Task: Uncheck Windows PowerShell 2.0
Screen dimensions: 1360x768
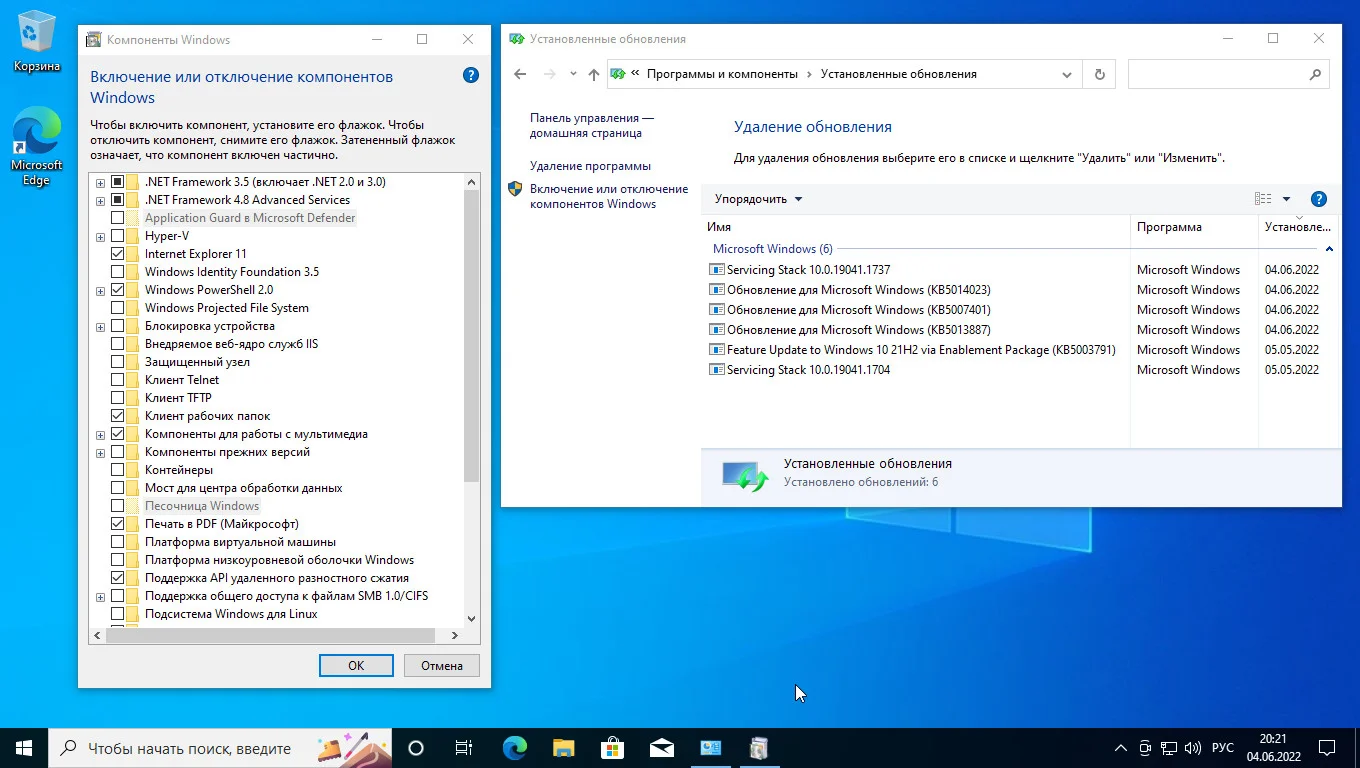Action: 118,290
